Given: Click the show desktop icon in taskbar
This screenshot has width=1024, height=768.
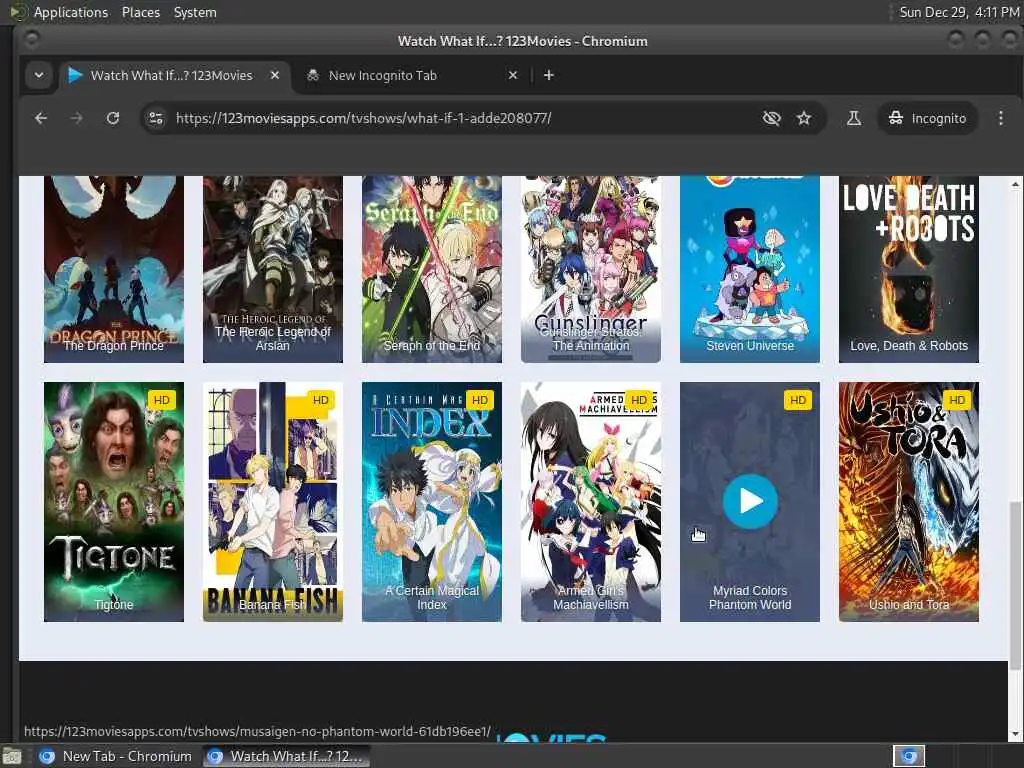Looking at the screenshot, I should click(11, 757).
